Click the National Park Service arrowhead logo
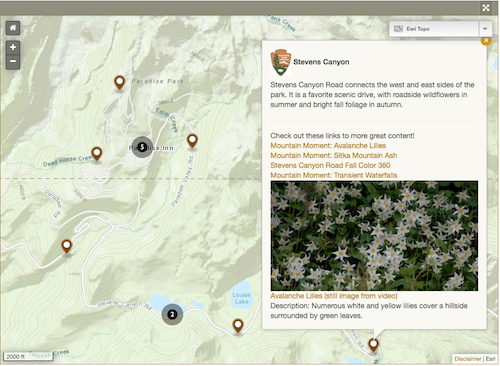 coord(281,62)
